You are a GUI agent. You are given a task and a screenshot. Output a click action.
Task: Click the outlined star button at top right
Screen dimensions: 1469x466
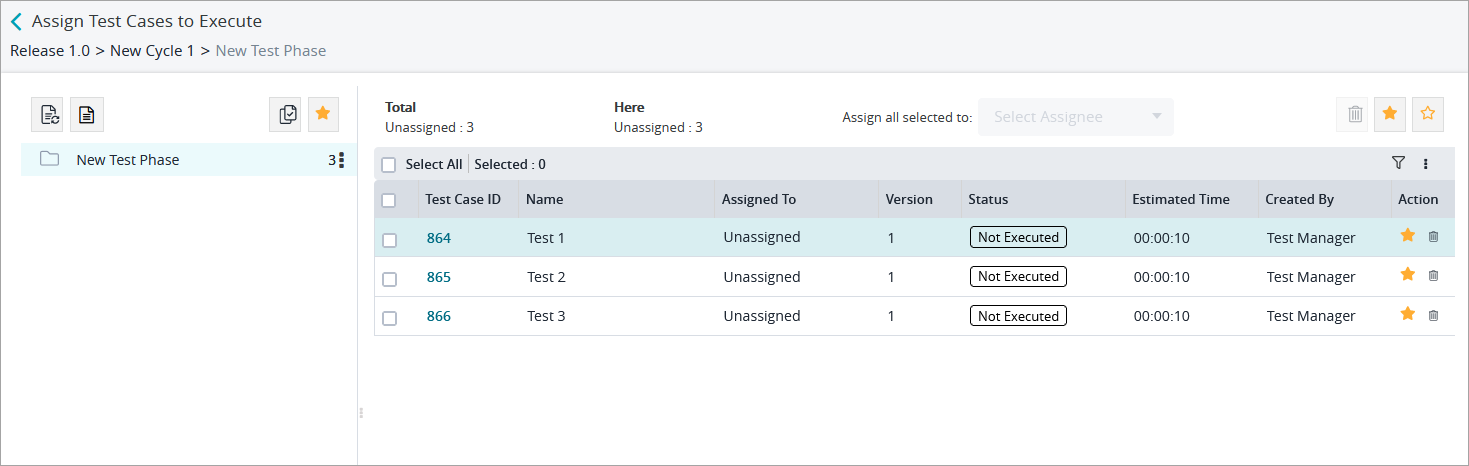click(x=1428, y=115)
